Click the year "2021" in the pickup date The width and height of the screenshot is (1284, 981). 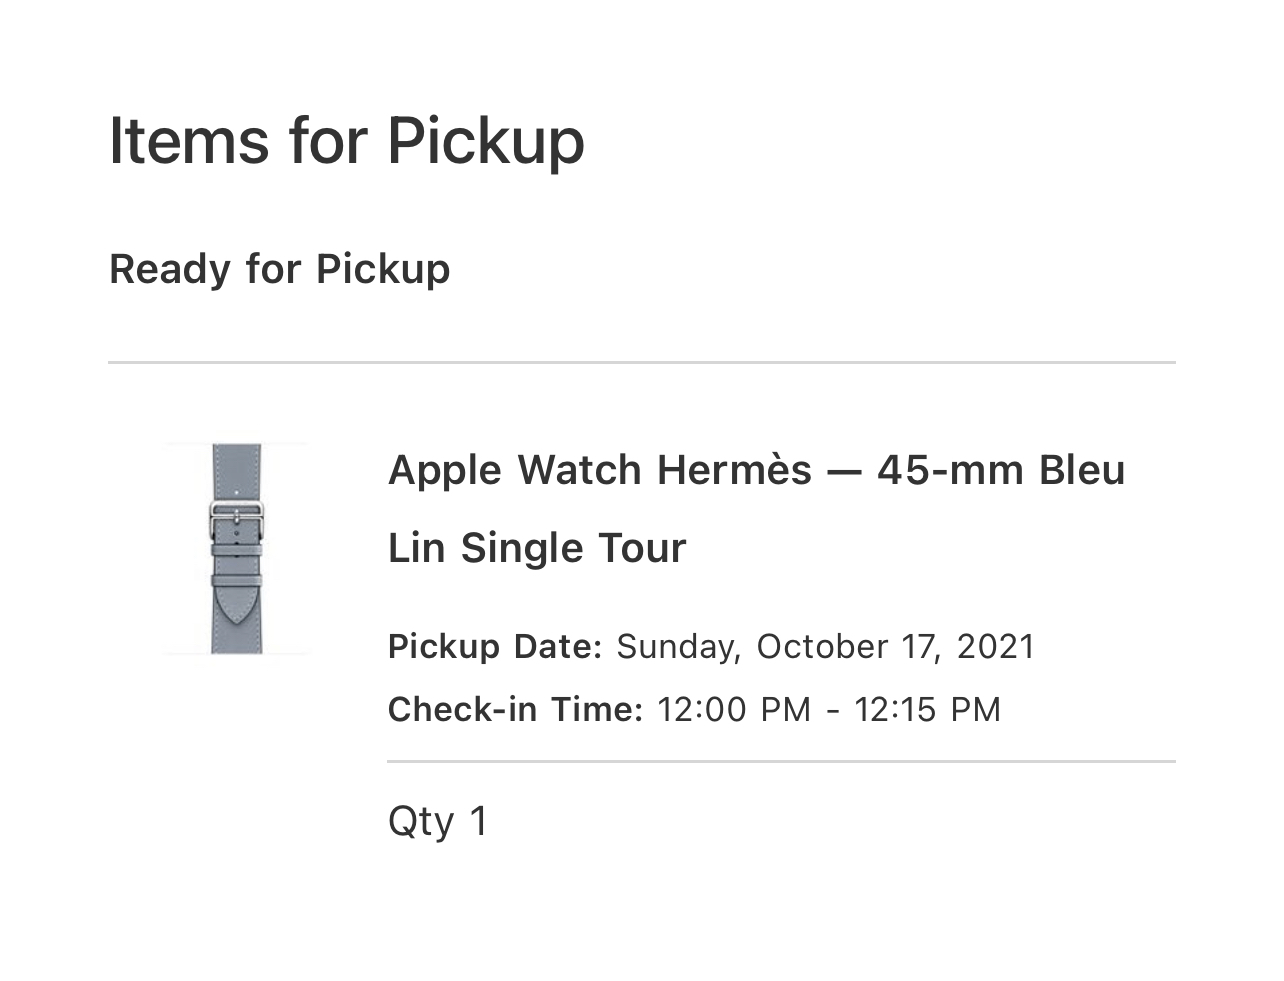(996, 646)
